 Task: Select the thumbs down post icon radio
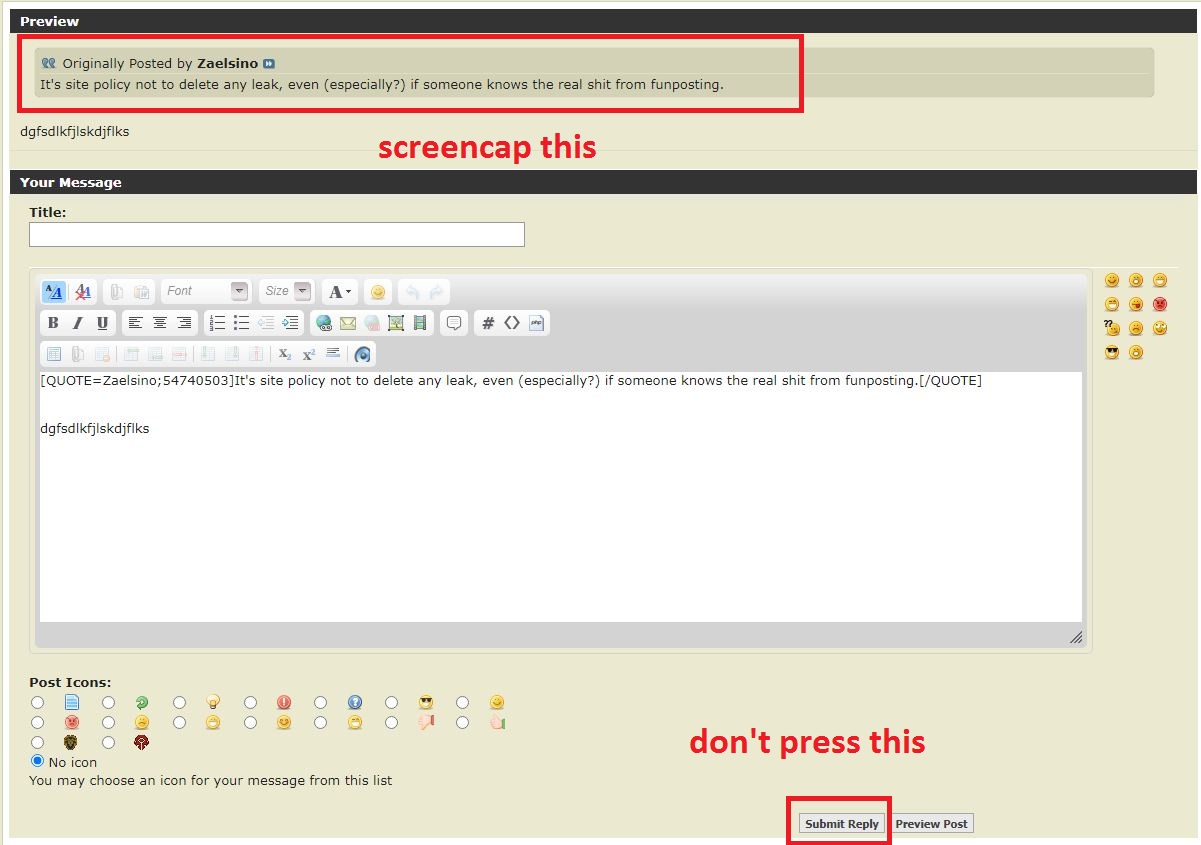tap(391, 722)
